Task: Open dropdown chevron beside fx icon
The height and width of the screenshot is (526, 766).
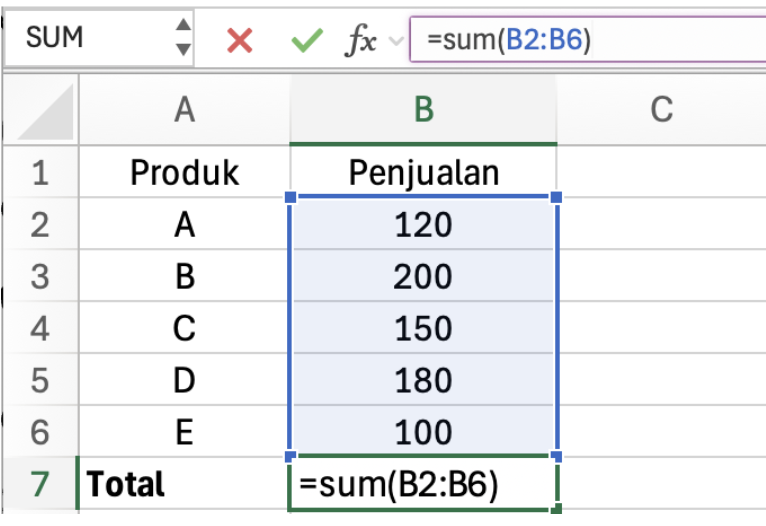Action: click(395, 41)
